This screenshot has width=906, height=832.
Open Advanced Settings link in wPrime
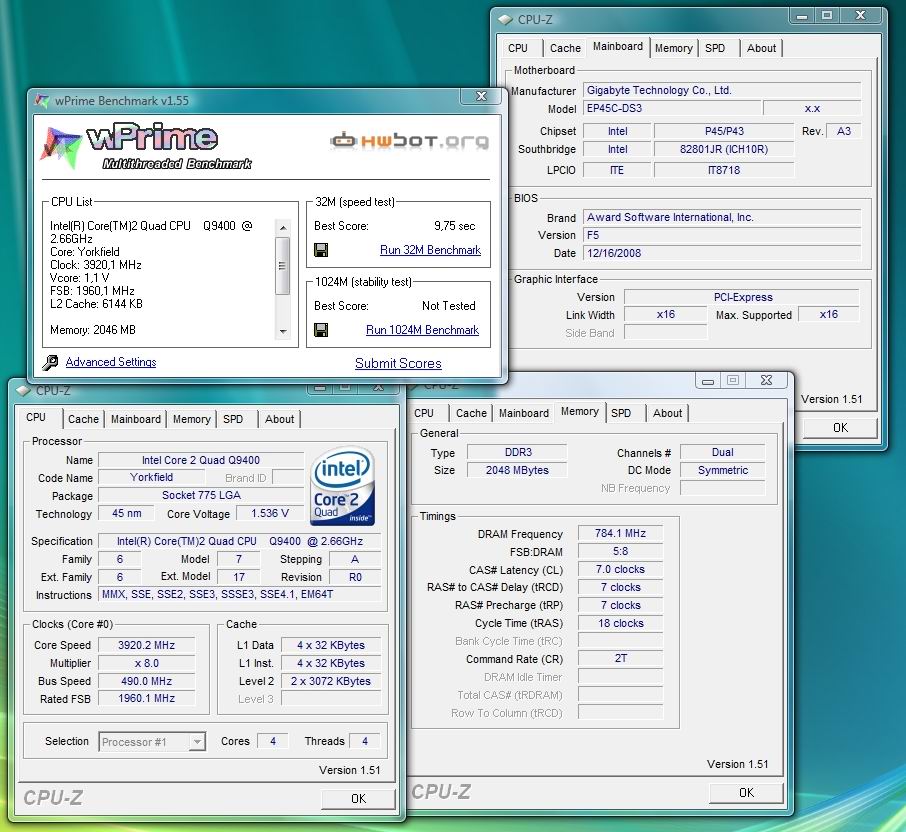111,362
